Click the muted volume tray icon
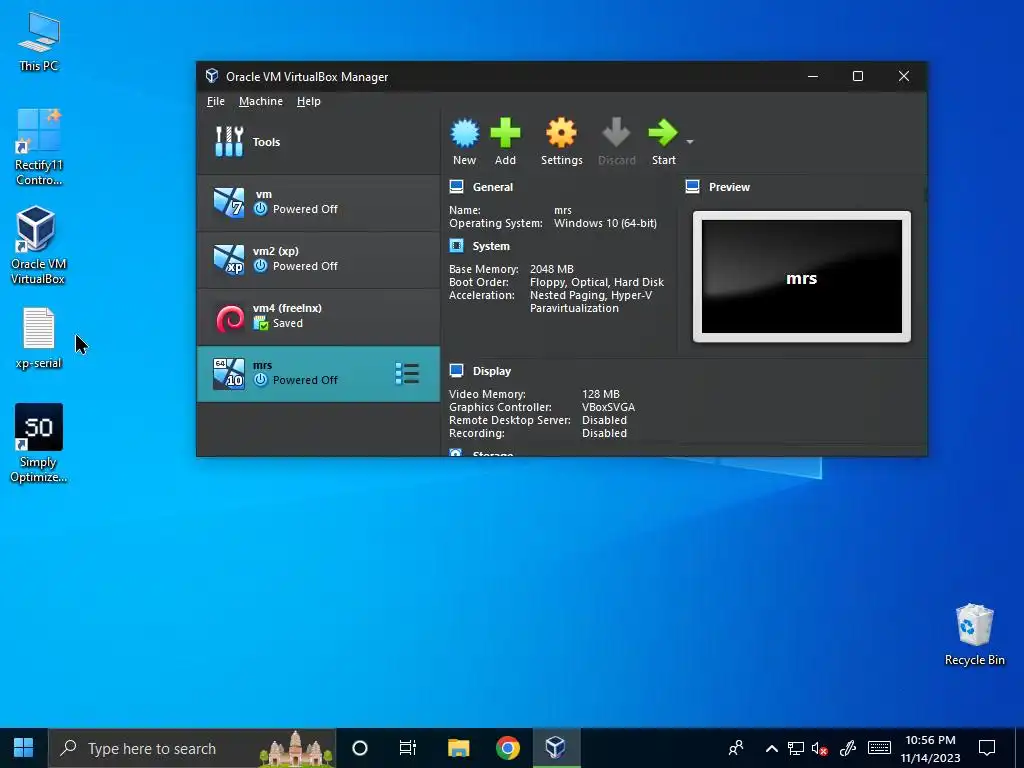The height and width of the screenshot is (768, 1024). pyautogui.click(x=820, y=748)
